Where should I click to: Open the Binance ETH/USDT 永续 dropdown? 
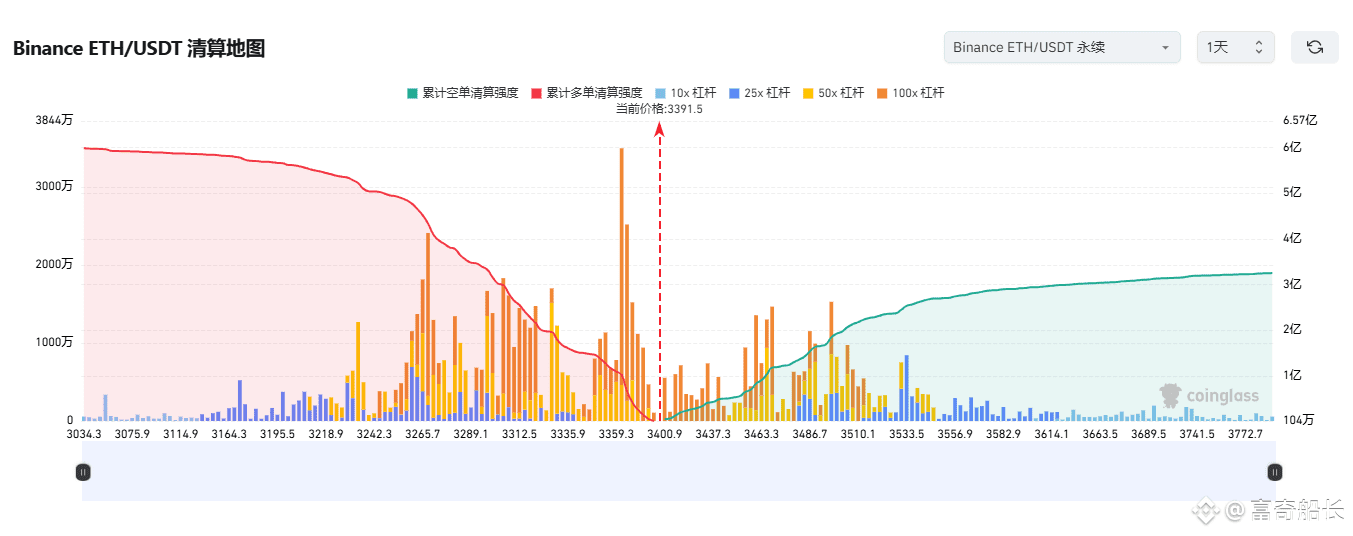[x=1062, y=47]
